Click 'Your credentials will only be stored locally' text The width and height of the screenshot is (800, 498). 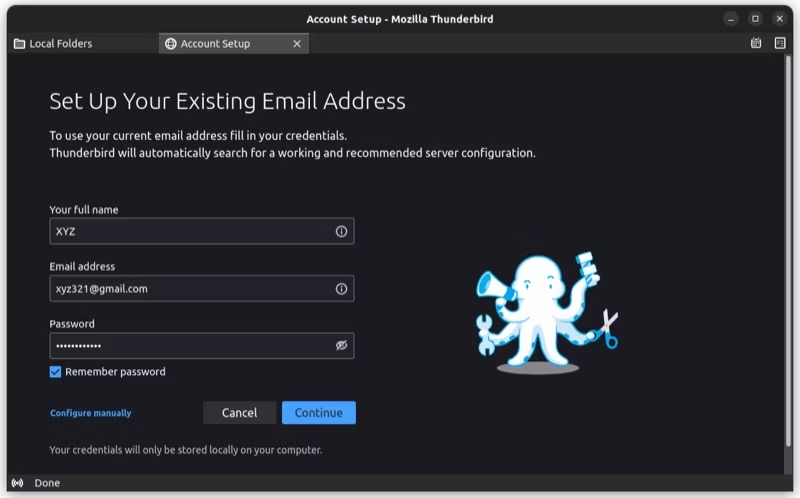[x=186, y=450]
